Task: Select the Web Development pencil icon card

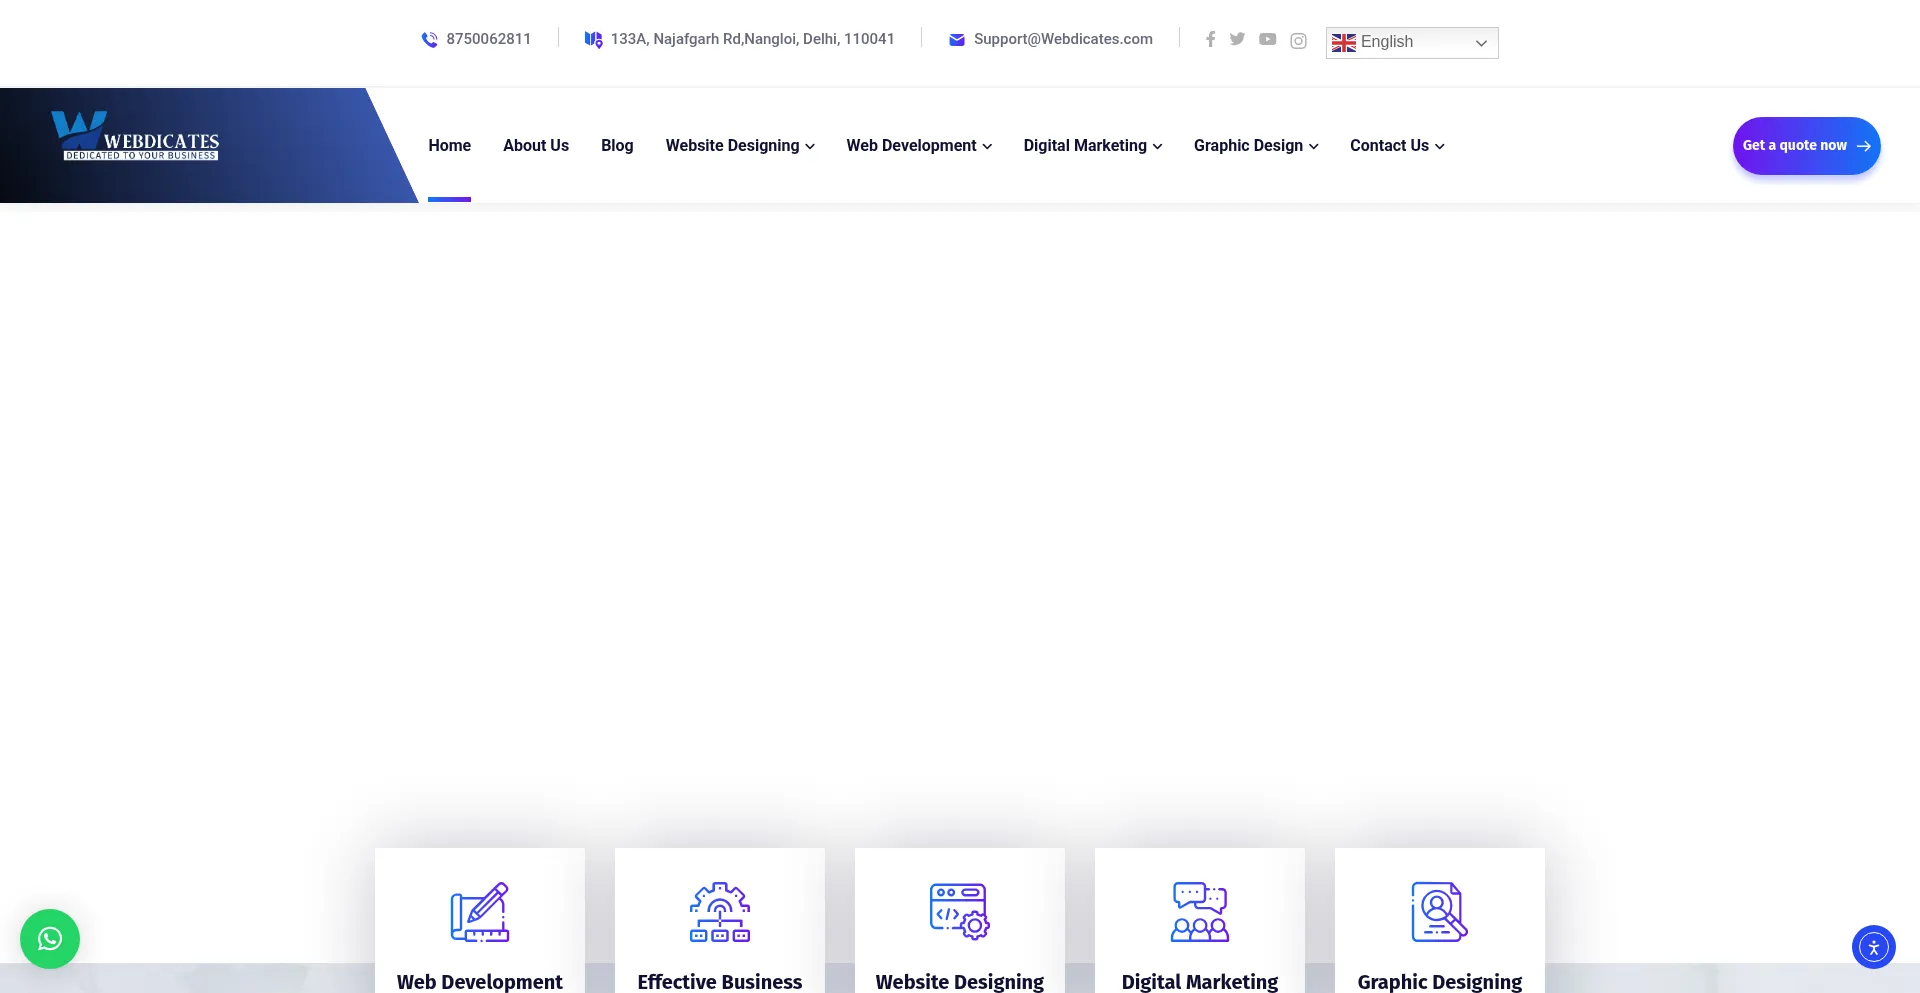Action: click(480, 911)
